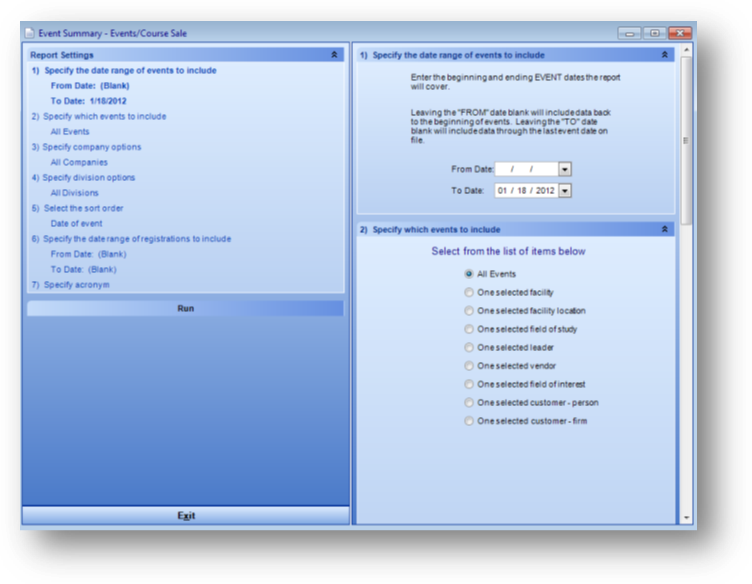Click To Date: 1/18/2012 summary line

(89, 101)
